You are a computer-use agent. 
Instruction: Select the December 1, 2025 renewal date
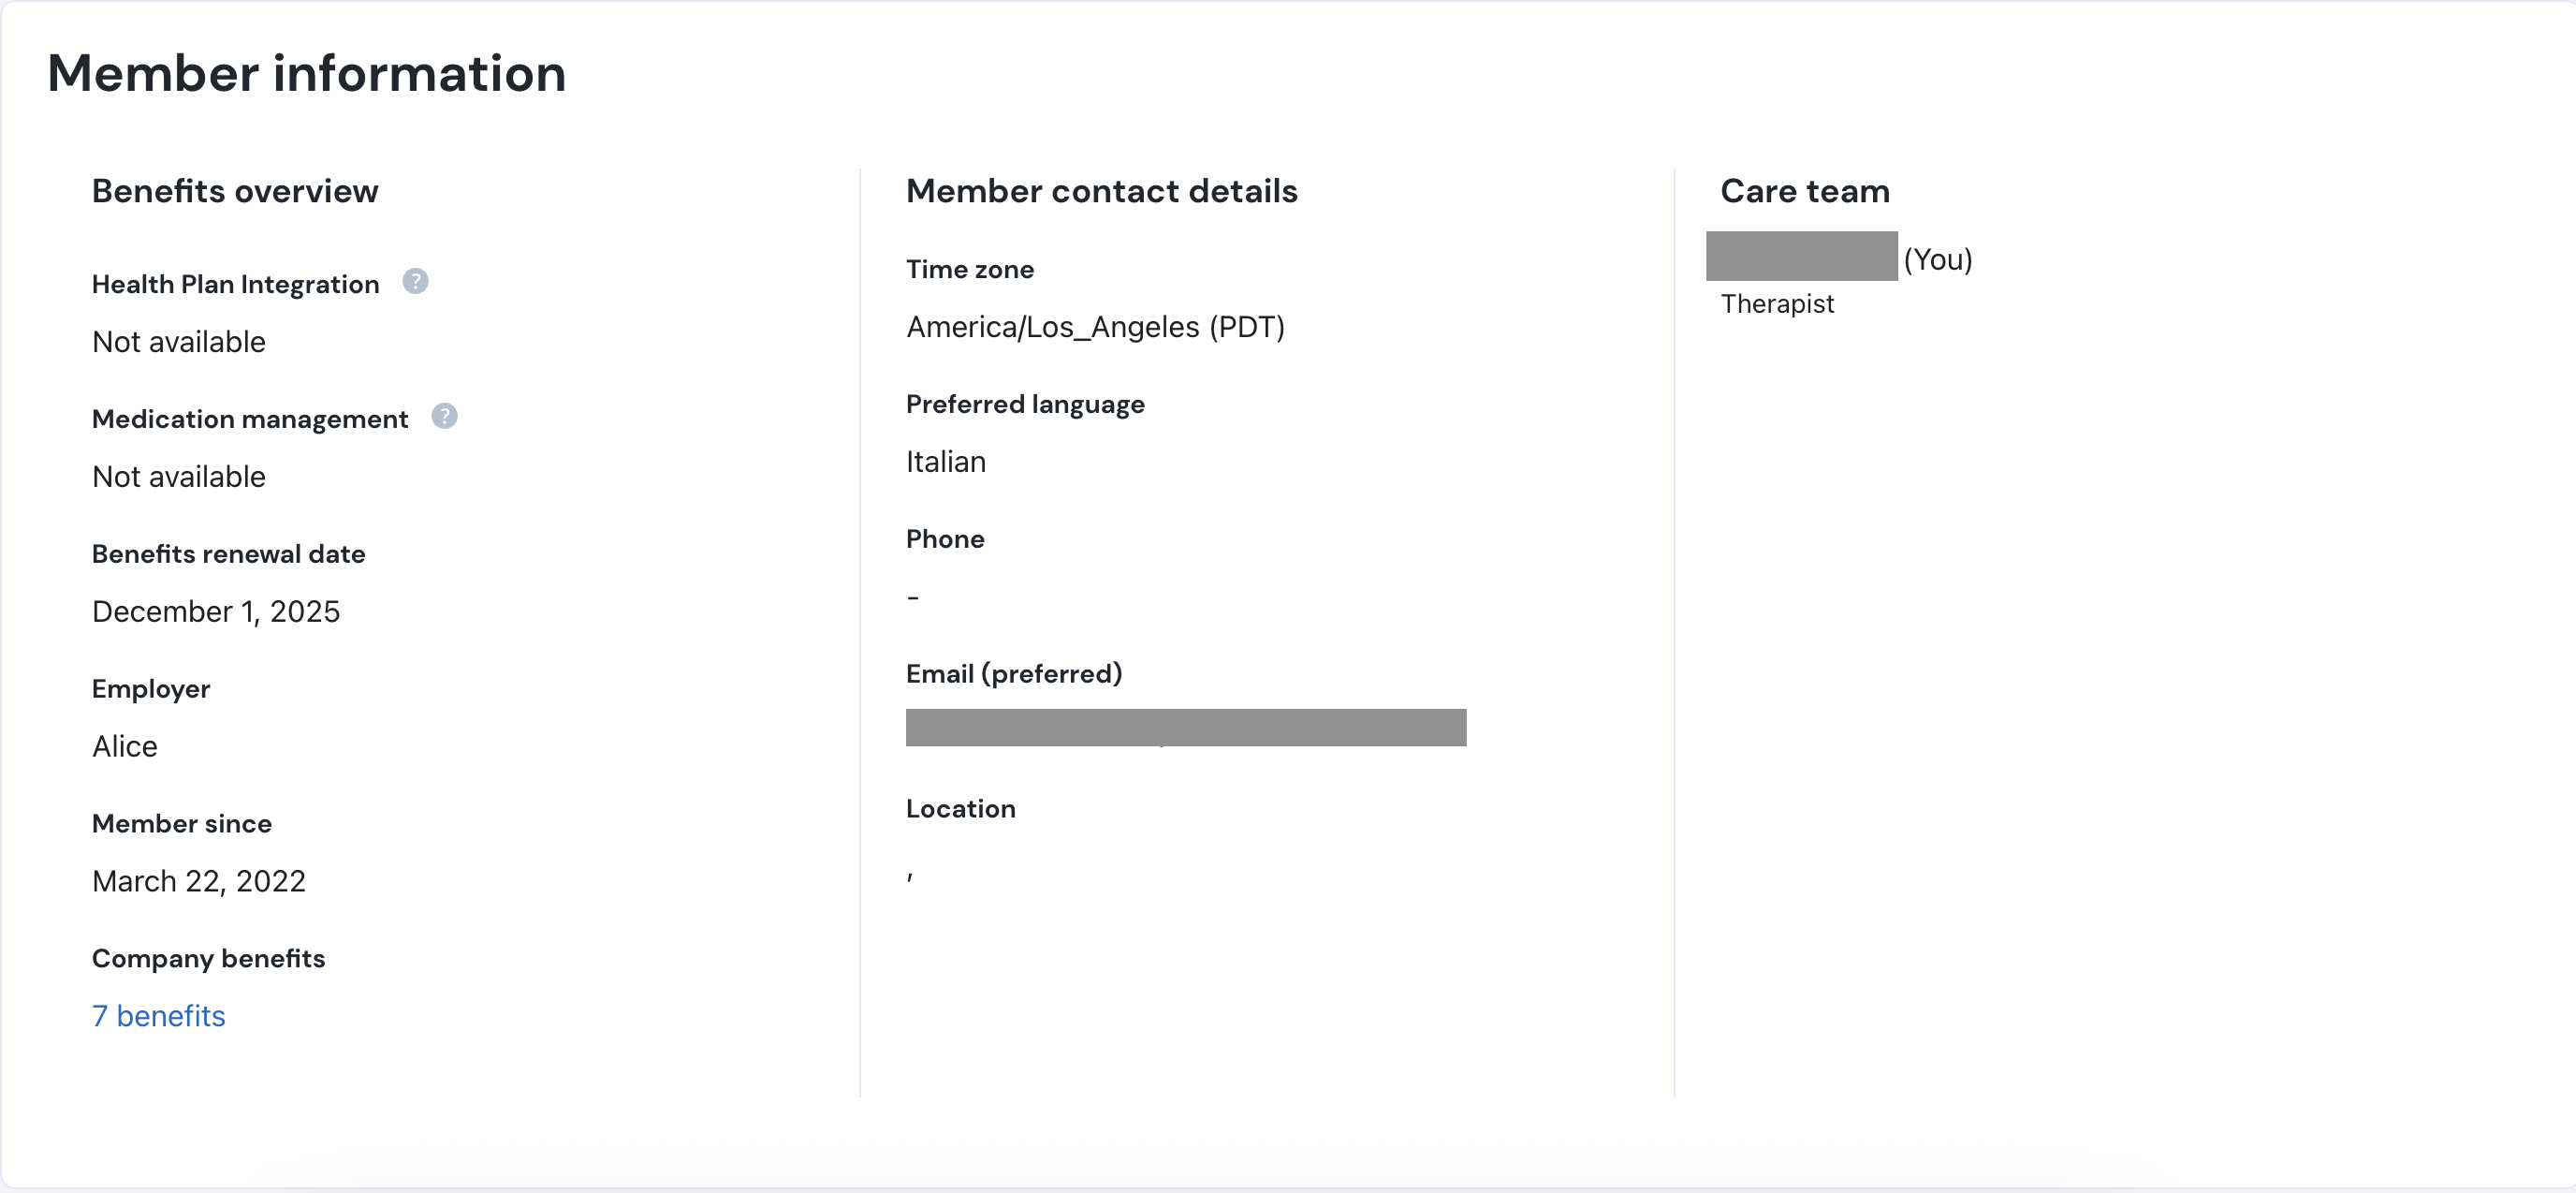pyautogui.click(x=216, y=611)
